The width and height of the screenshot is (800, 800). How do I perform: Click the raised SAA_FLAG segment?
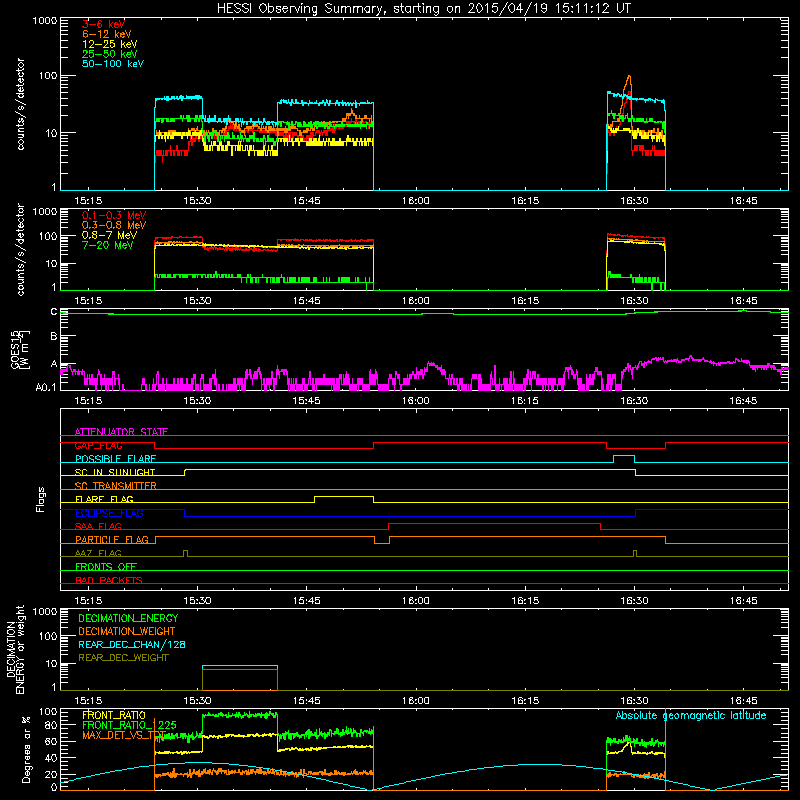[x=494, y=523]
